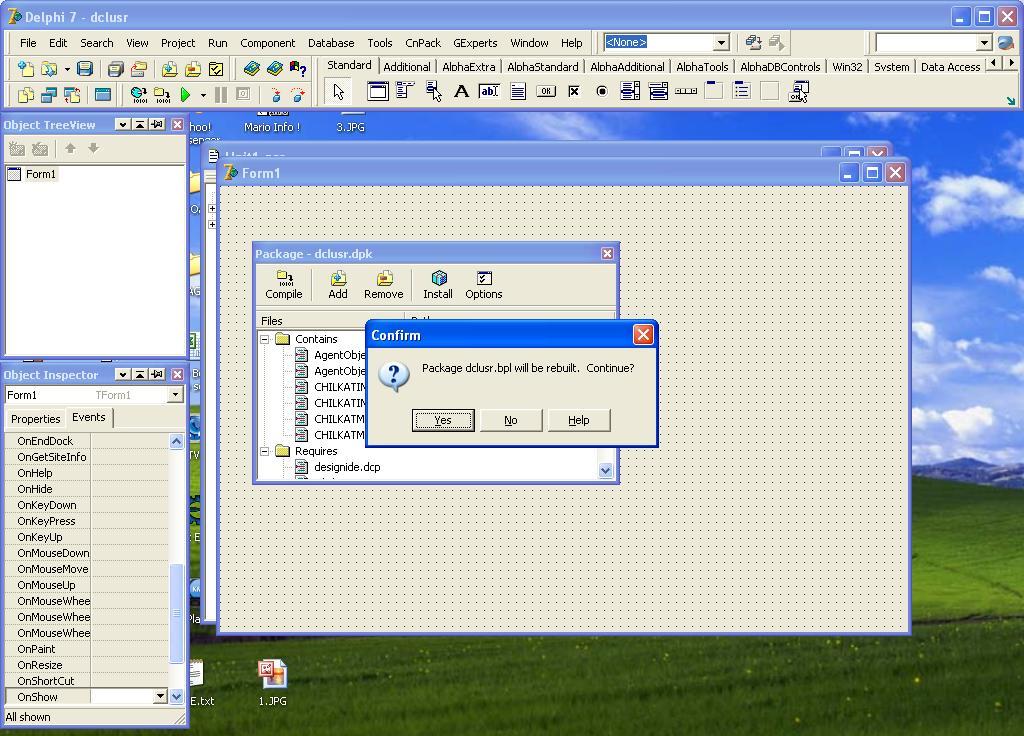Click the Open file toolbar icon
The image size is (1024, 736).
pos(48,69)
